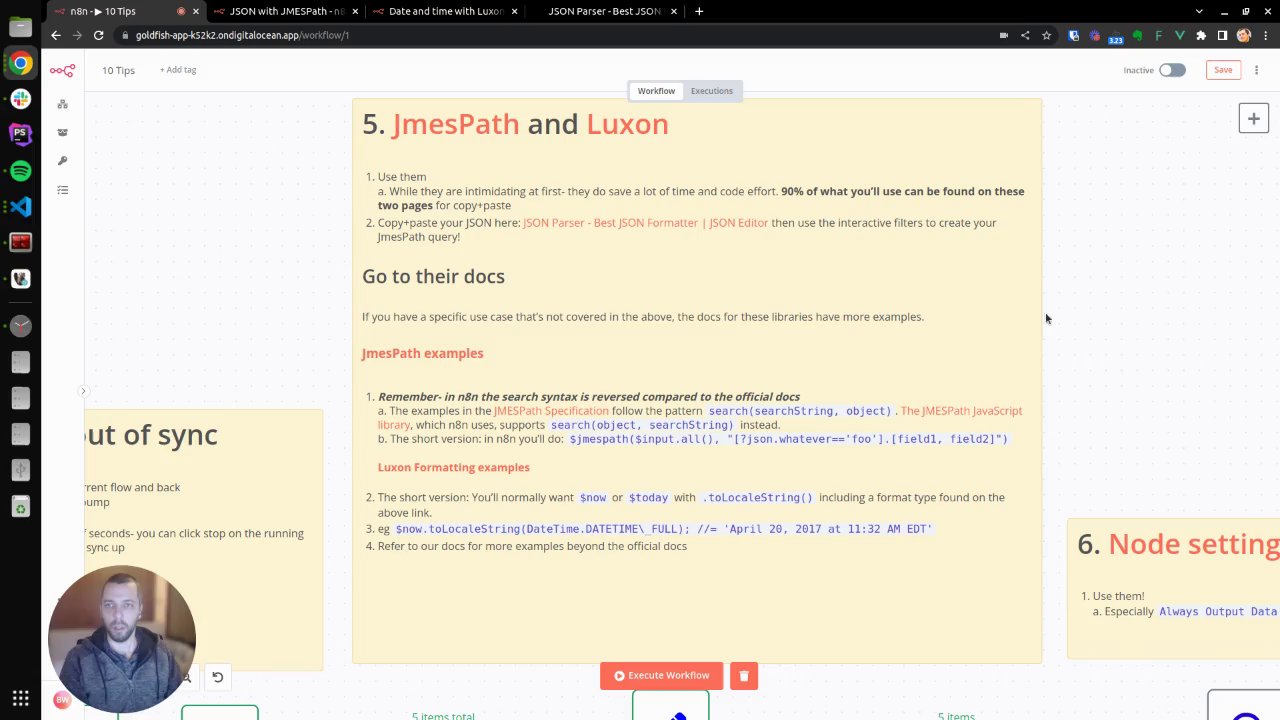Open the JmesPath heading link
The image size is (1280, 720).
coord(456,124)
